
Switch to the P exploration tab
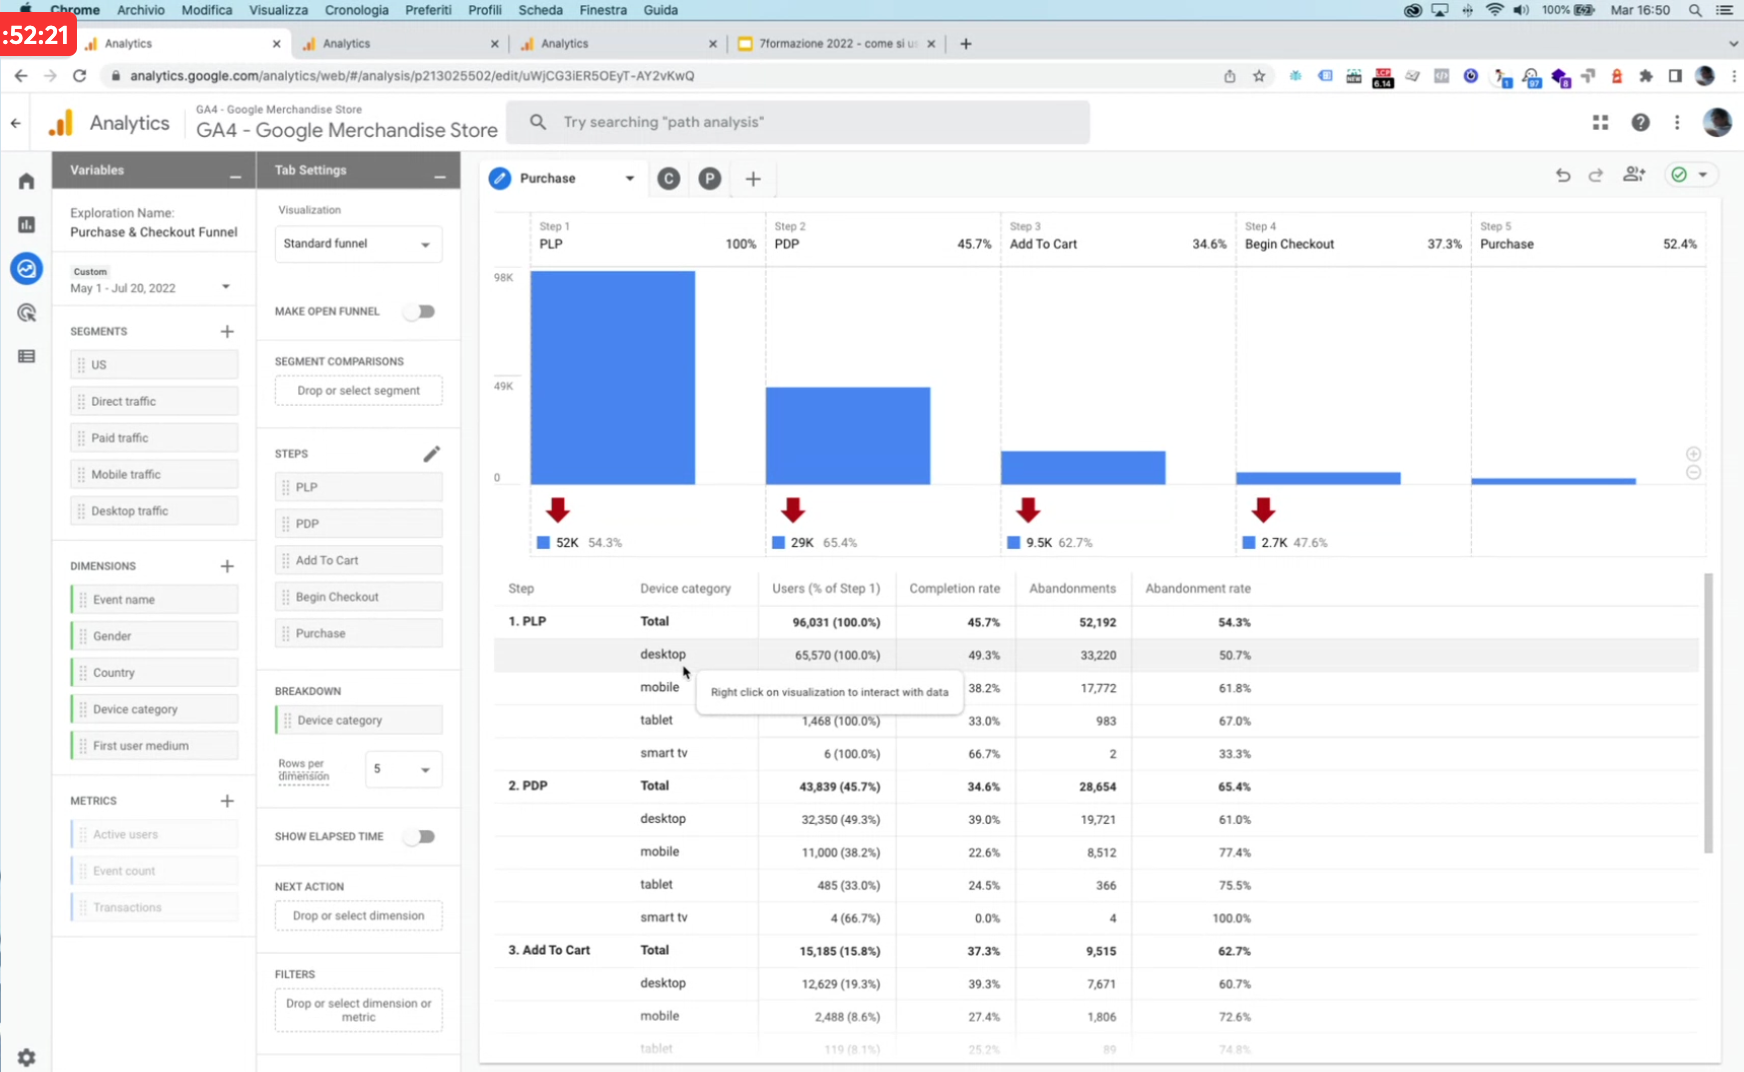coord(710,179)
